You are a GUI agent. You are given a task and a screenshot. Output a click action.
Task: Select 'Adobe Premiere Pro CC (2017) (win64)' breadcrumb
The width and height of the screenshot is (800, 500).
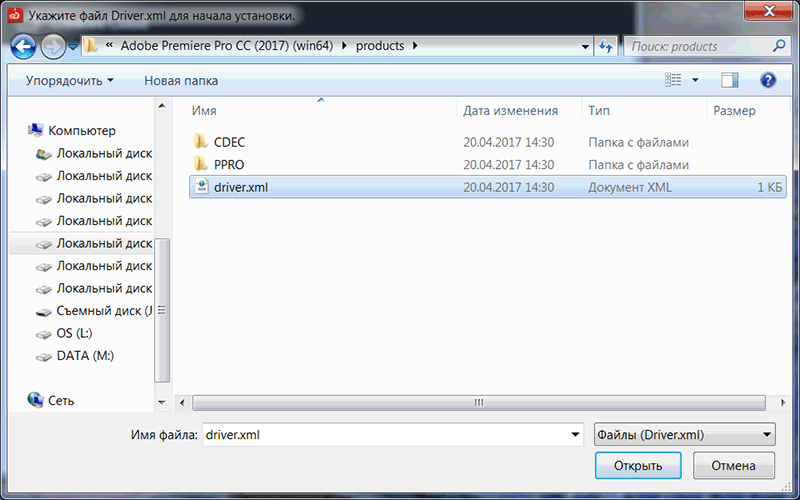tap(227, 46)
